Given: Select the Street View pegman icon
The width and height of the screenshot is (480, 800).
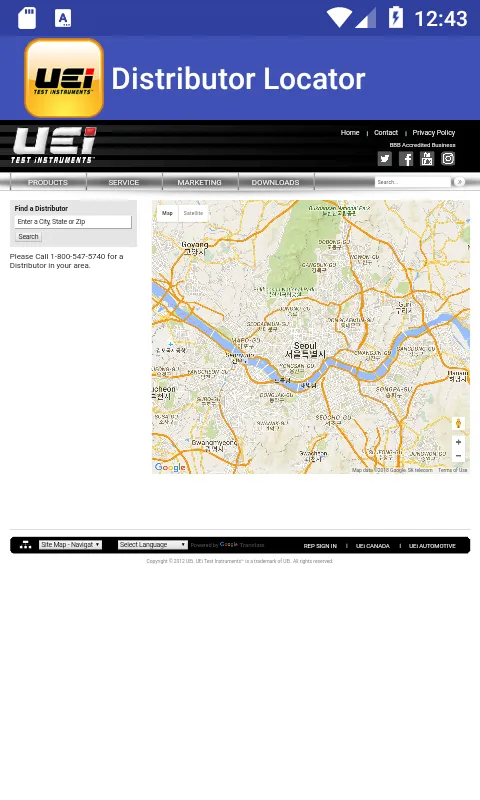Looking at the screenshot, I should (458, 423).
